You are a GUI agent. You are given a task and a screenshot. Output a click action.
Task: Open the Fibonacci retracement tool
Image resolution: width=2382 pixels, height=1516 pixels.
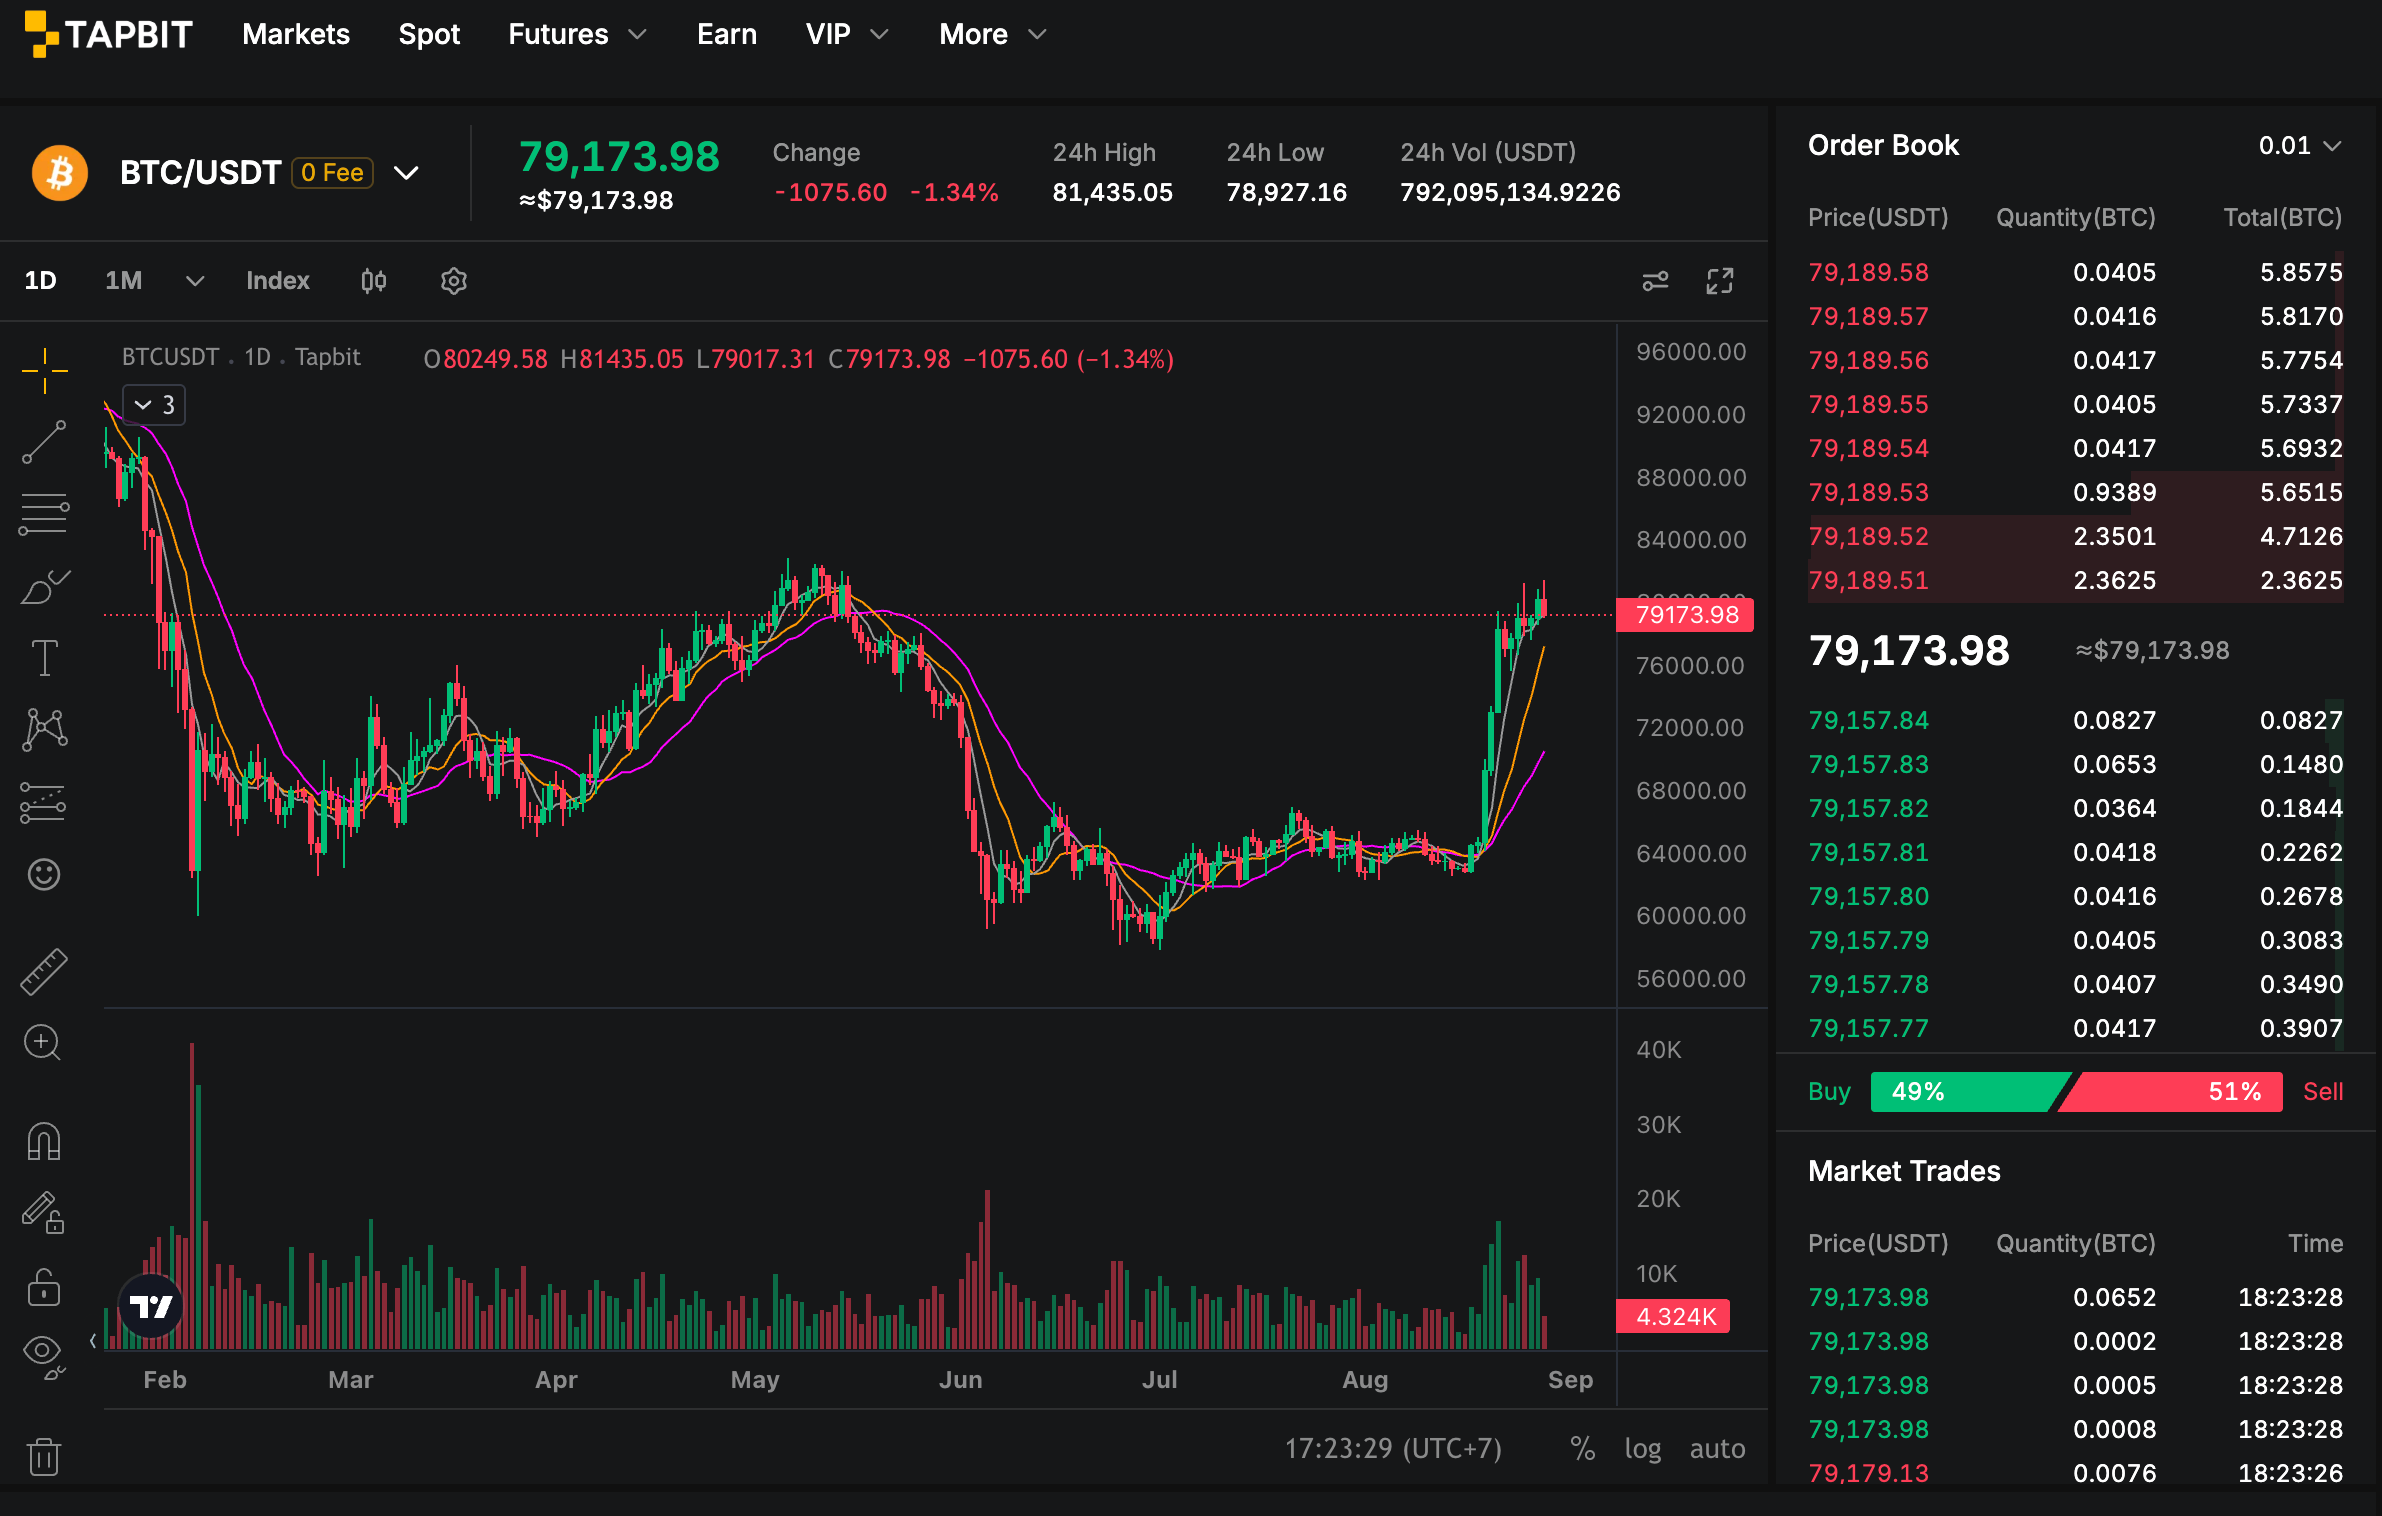tap(45, 513)
